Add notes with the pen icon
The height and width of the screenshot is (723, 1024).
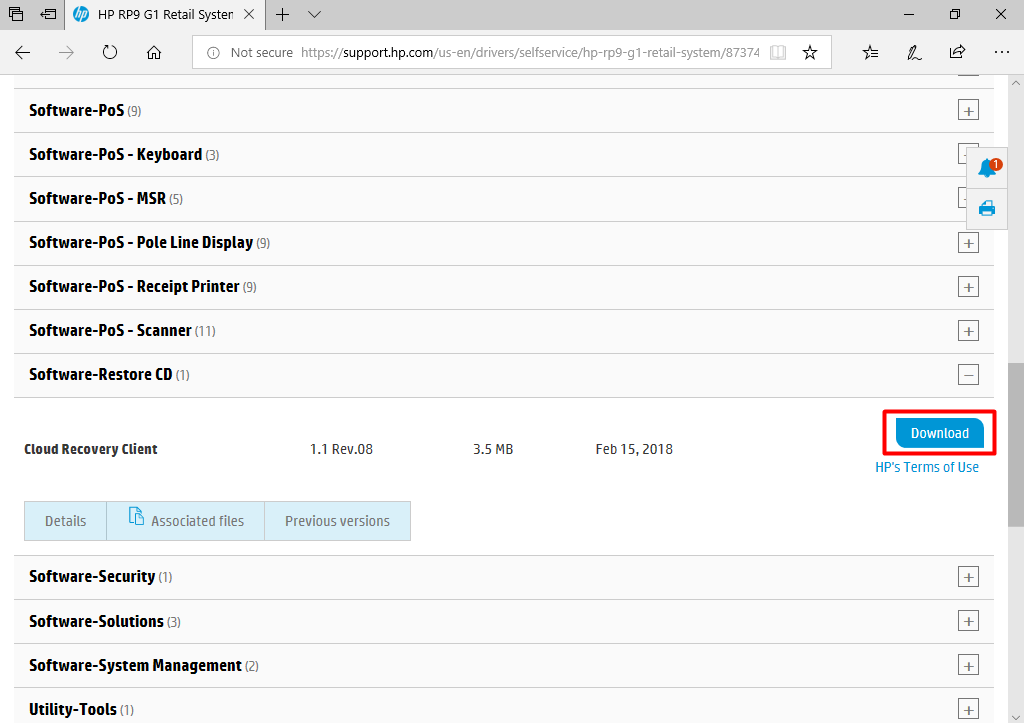pyautogui.click(x=914, y=52)
